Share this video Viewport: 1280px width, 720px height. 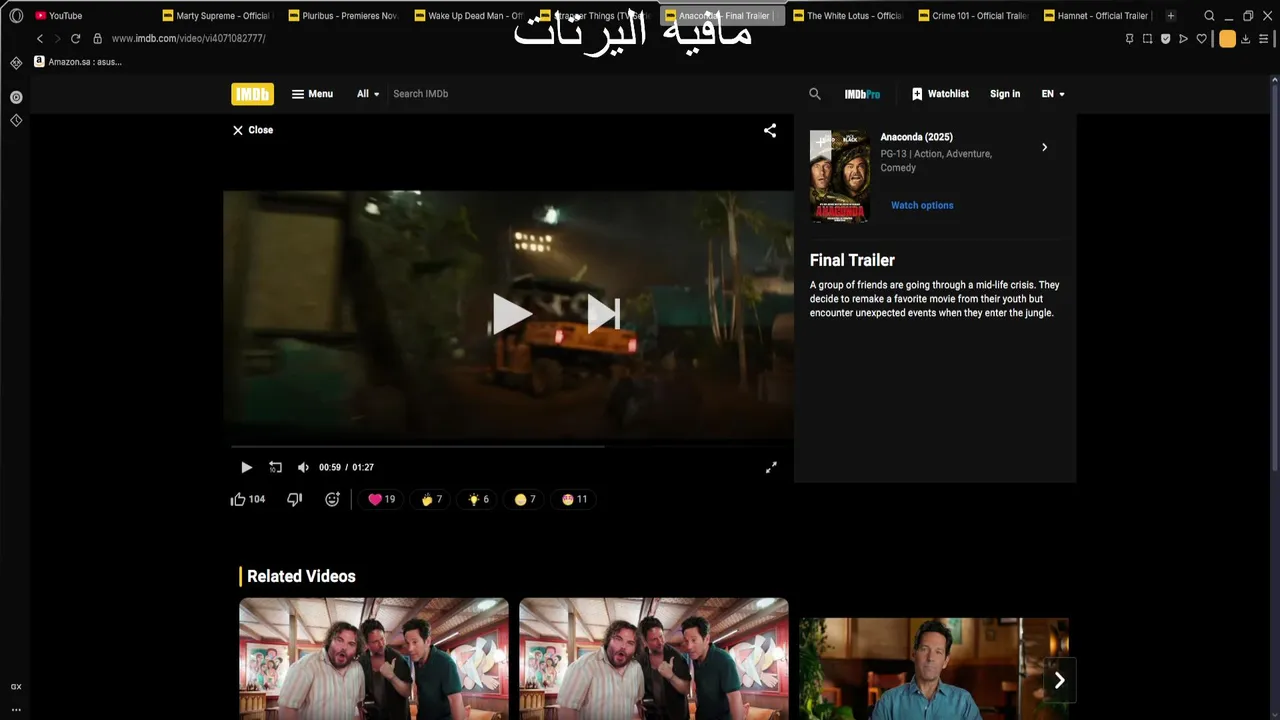tap(770, 130)
